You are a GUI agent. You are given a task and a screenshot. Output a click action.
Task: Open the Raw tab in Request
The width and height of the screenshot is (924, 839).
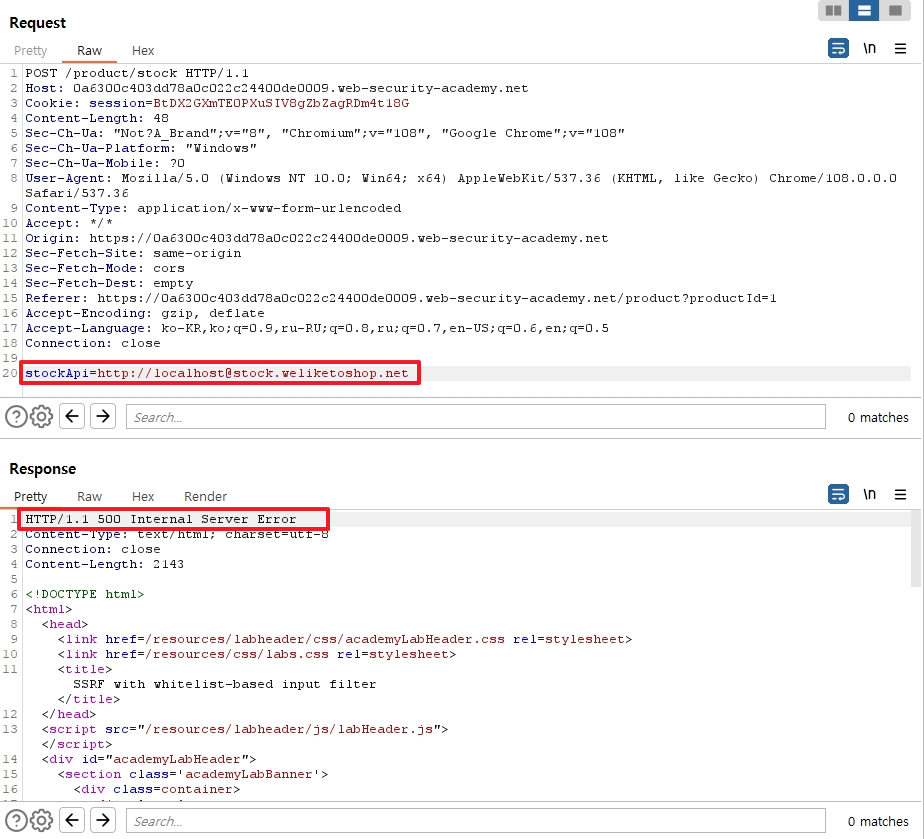[90, 51]
